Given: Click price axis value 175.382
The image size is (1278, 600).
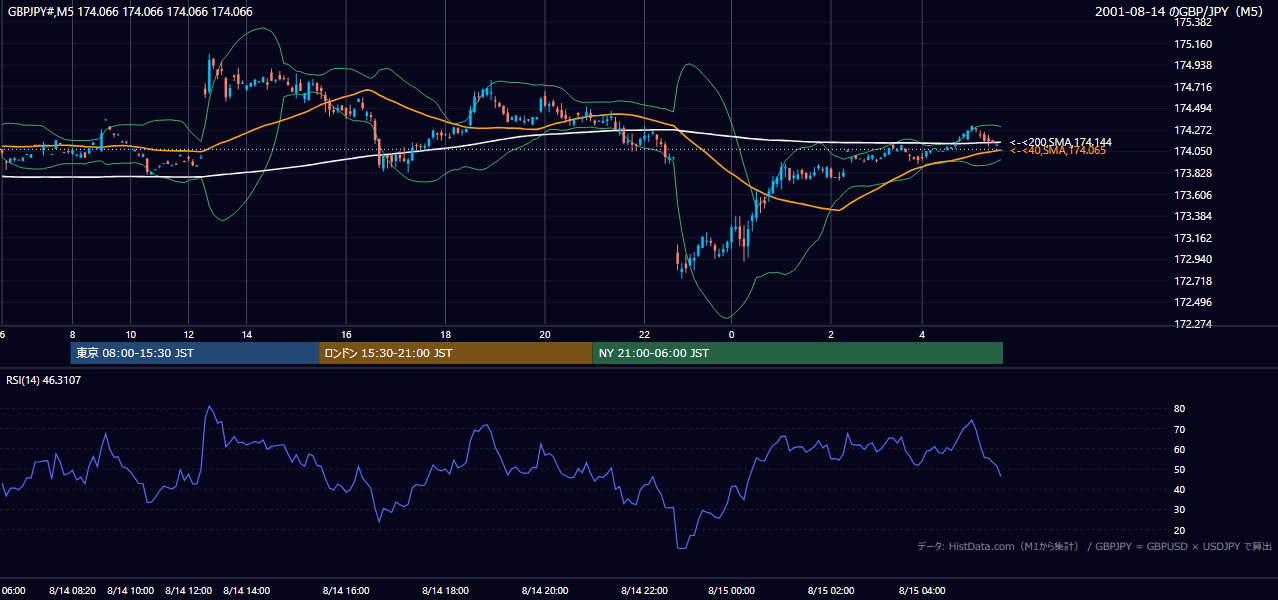Looking at the screenshot, I should click(1193, 22).
